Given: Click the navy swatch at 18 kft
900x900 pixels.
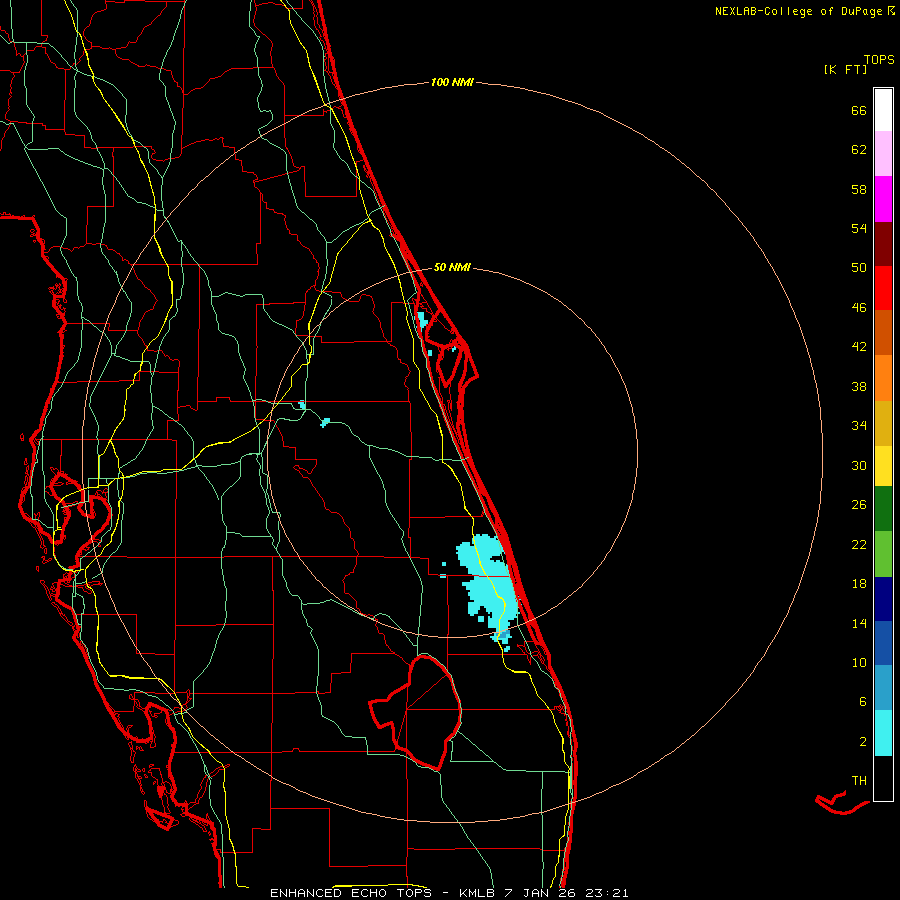Looking at the screenshot, I should pos(883,599).
